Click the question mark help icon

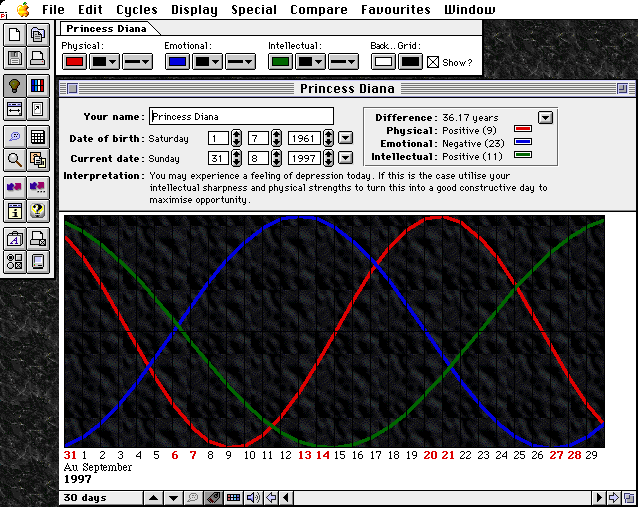[38, 211]
